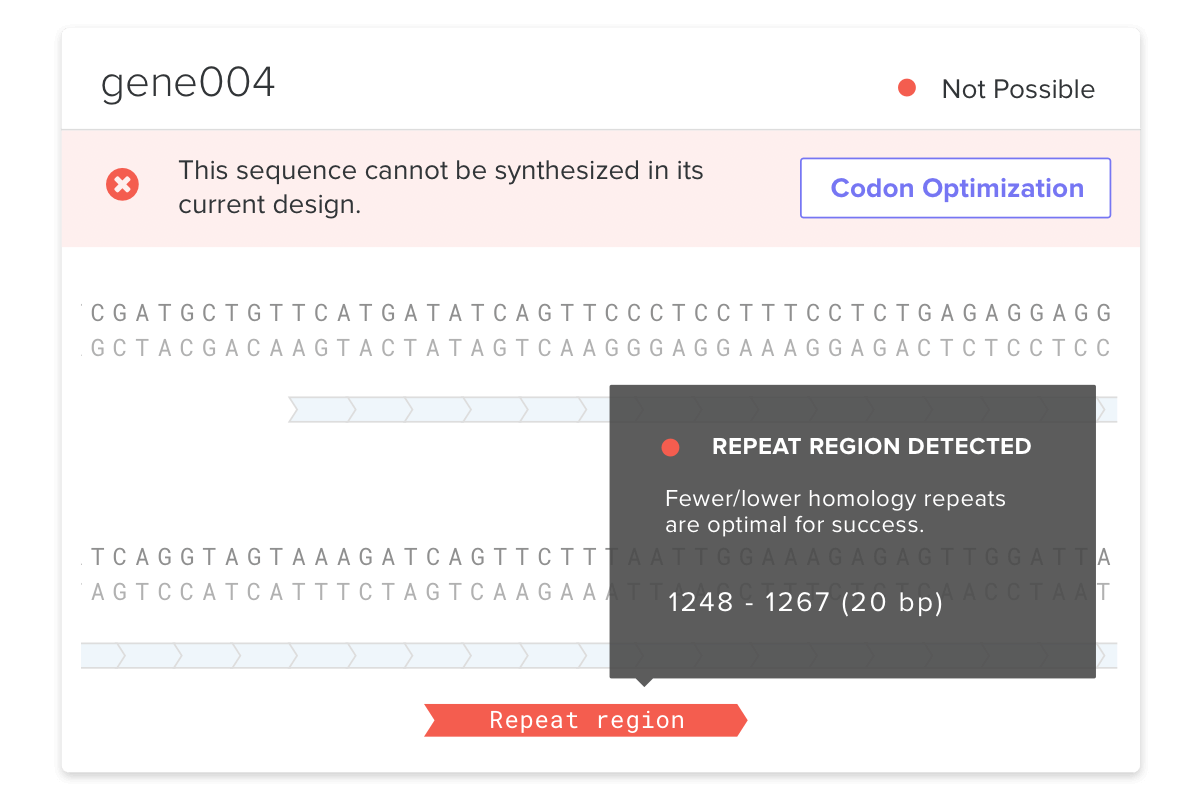Click the Not Possible status text
Viewport: 1200px width, 800px height.
click(1018, 89)
